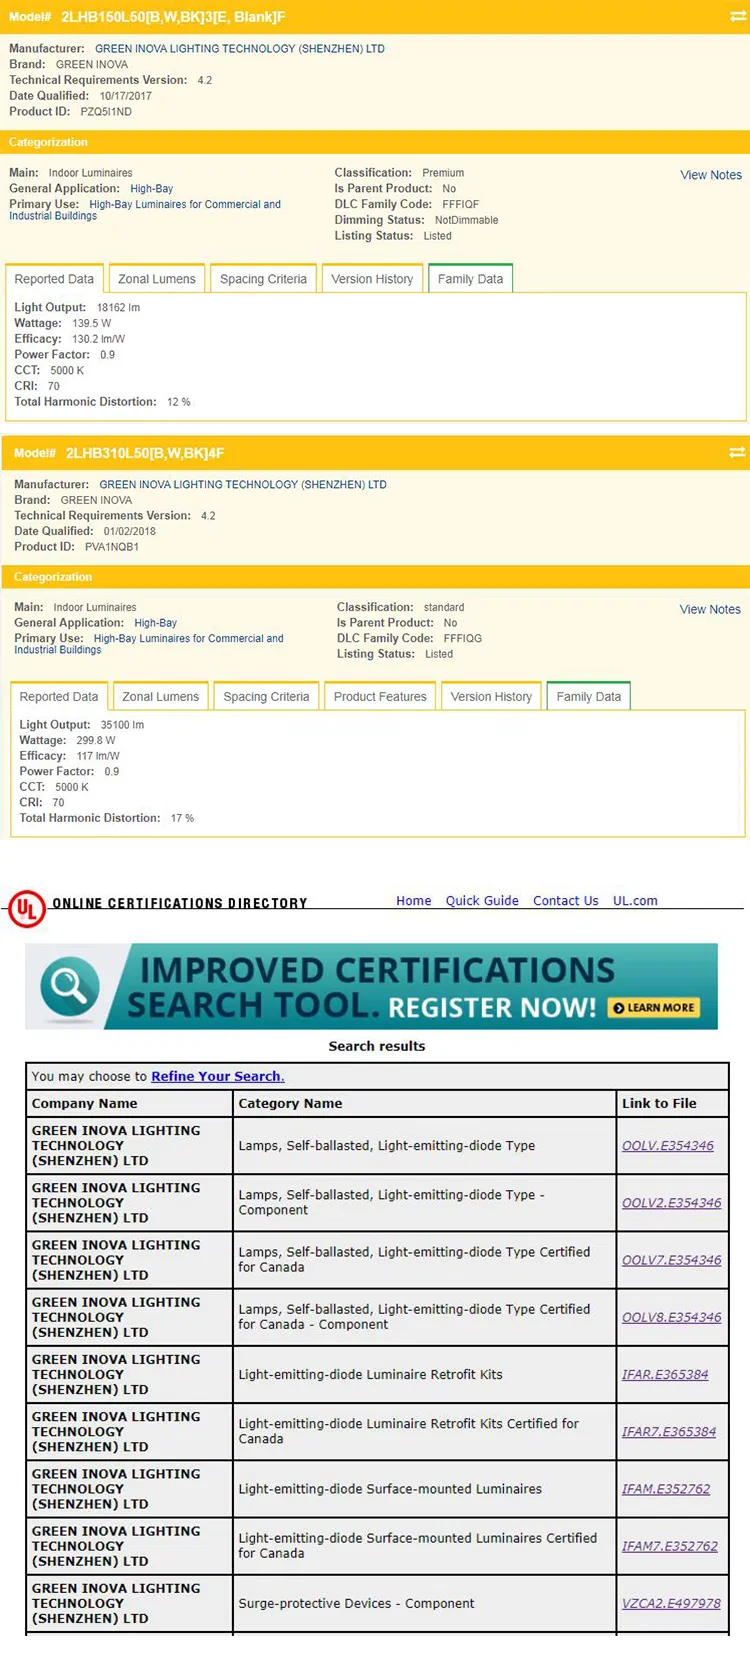
Task: Go to Quick Guide in UL navigation
Action: tap(482, 901)
